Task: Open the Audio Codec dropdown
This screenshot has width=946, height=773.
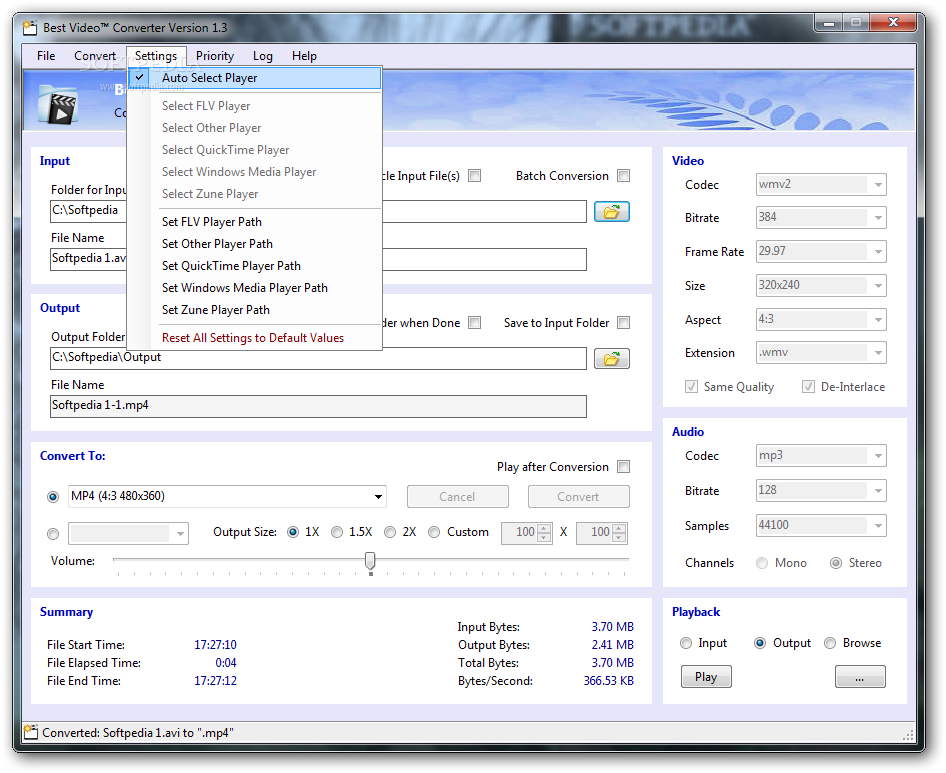Action: click(x=878, y=456)
